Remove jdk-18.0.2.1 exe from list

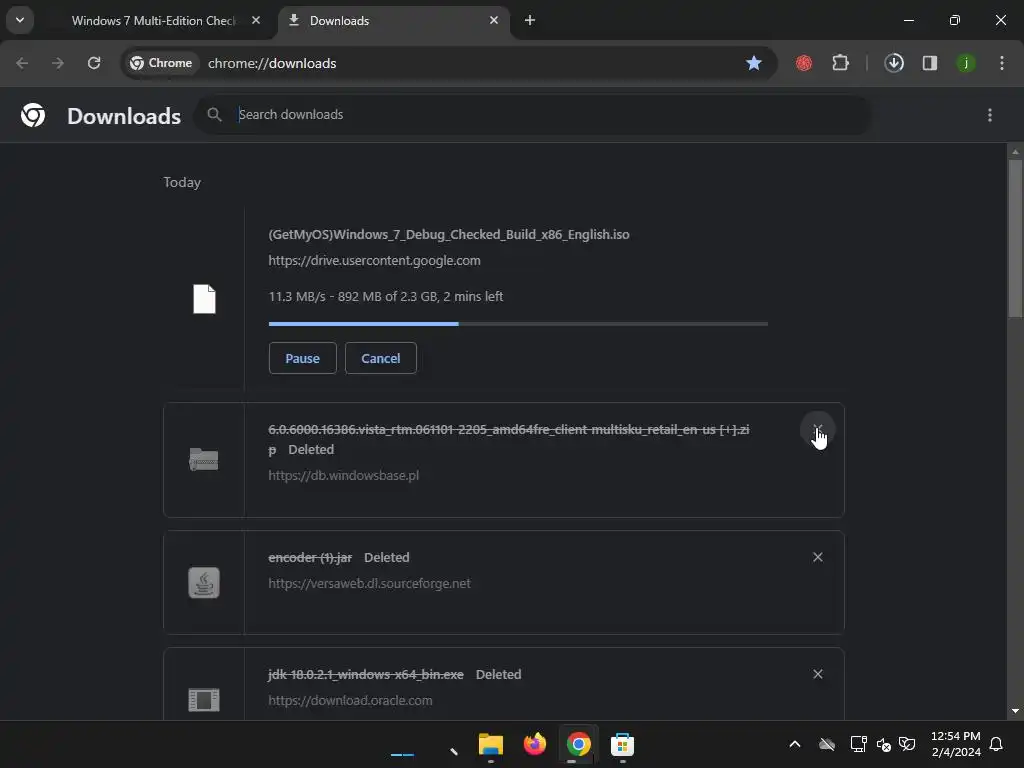pyautogui.click(x=818, y=674)
